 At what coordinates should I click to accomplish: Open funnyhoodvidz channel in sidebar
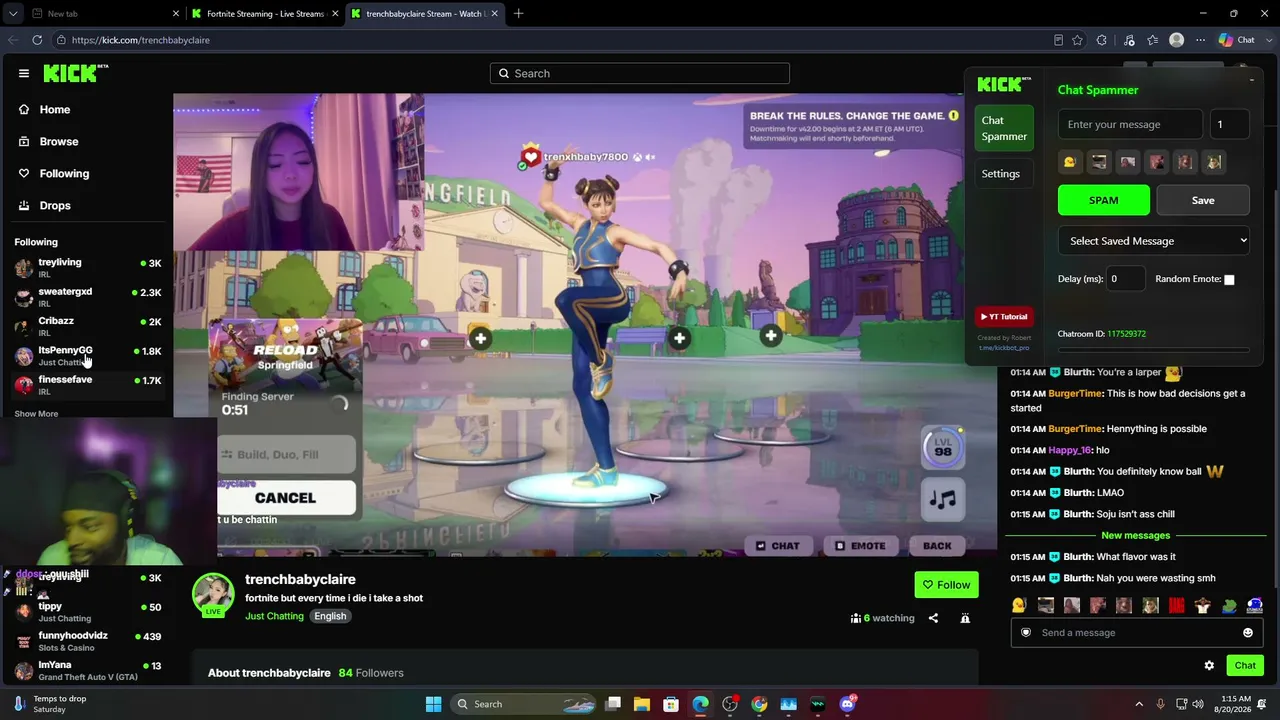tap(88, 641)
